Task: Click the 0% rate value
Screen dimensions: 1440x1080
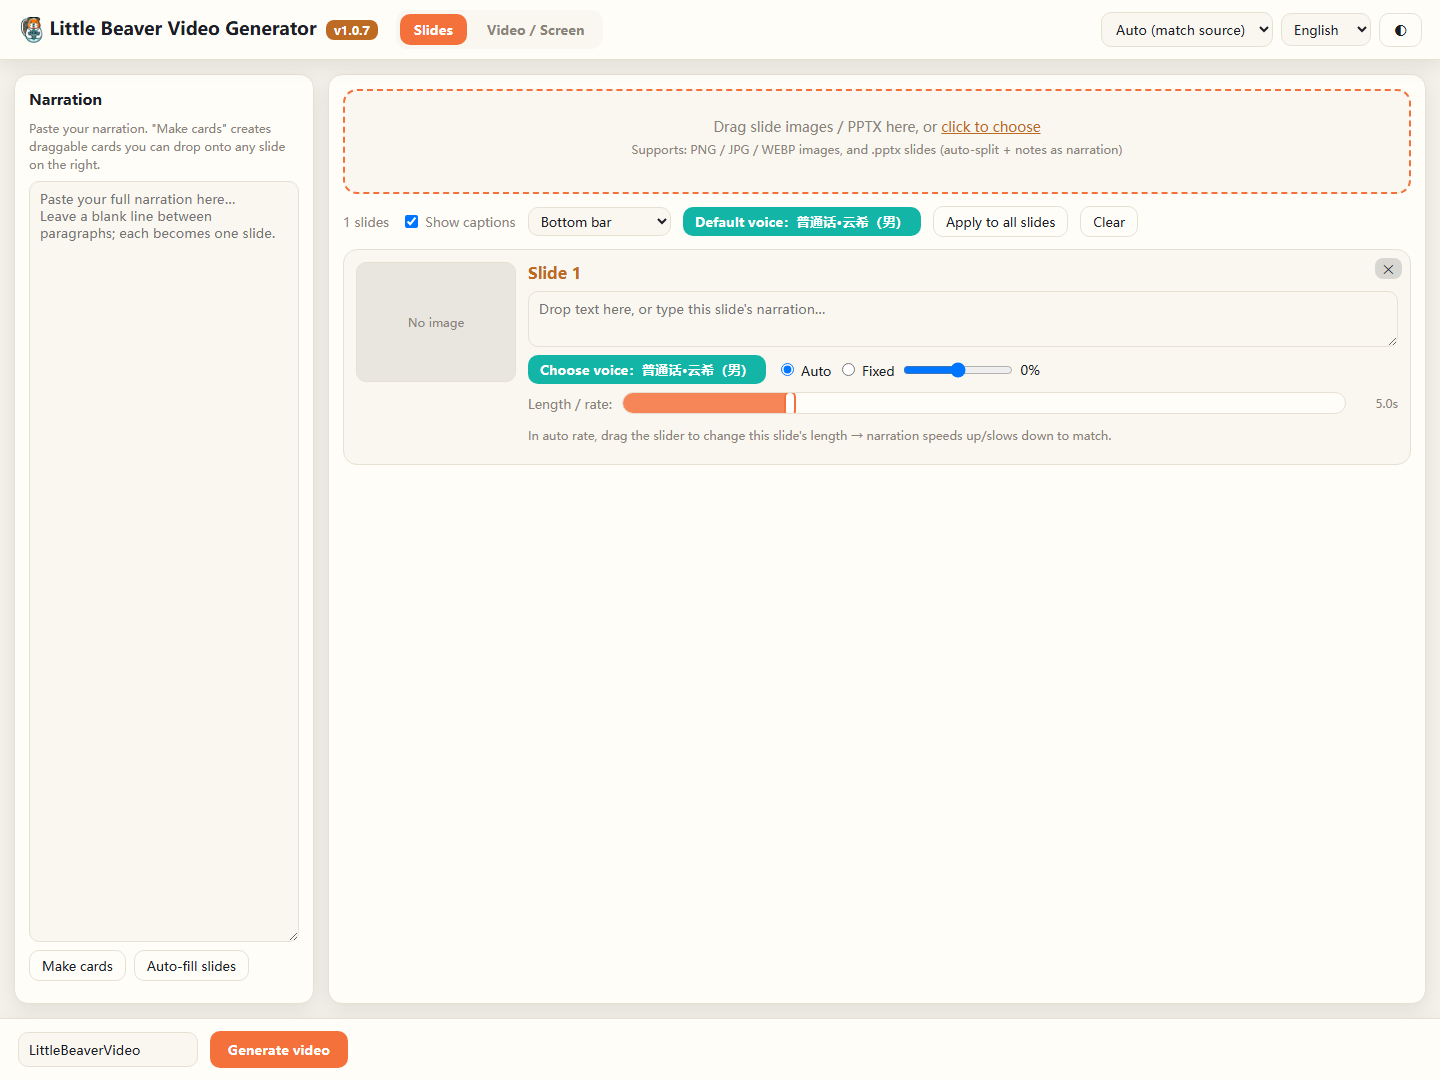Action: coord(1030,370)
